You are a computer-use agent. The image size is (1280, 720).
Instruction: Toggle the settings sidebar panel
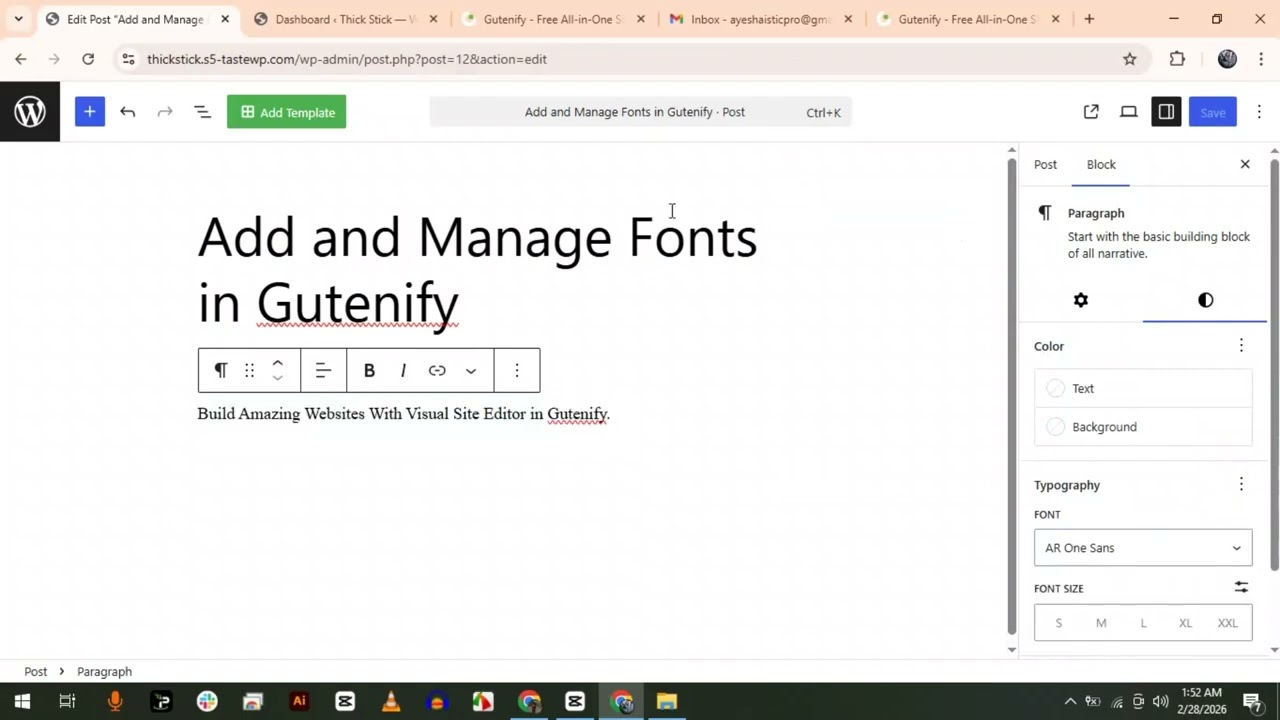coord(1166,112)
